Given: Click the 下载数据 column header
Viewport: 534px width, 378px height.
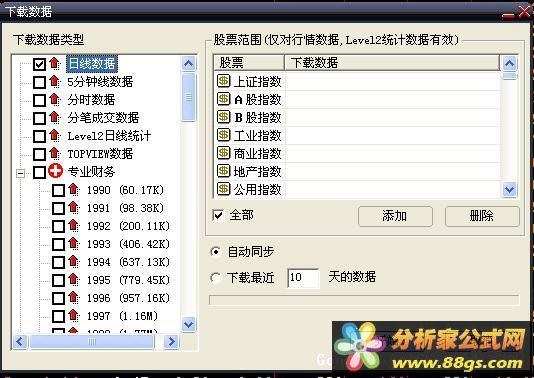Looking at the screenshot, I should point(392,63).
